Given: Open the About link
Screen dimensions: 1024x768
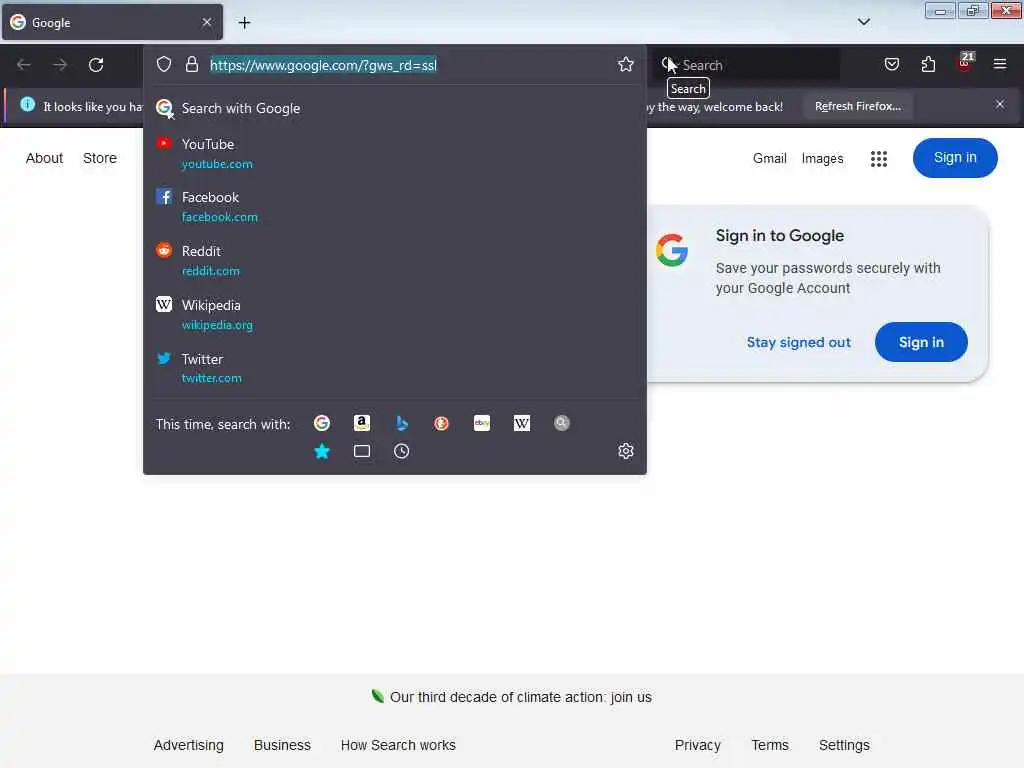Looking at the screenshot, I should pyautogui.click(x=44, y=158).
